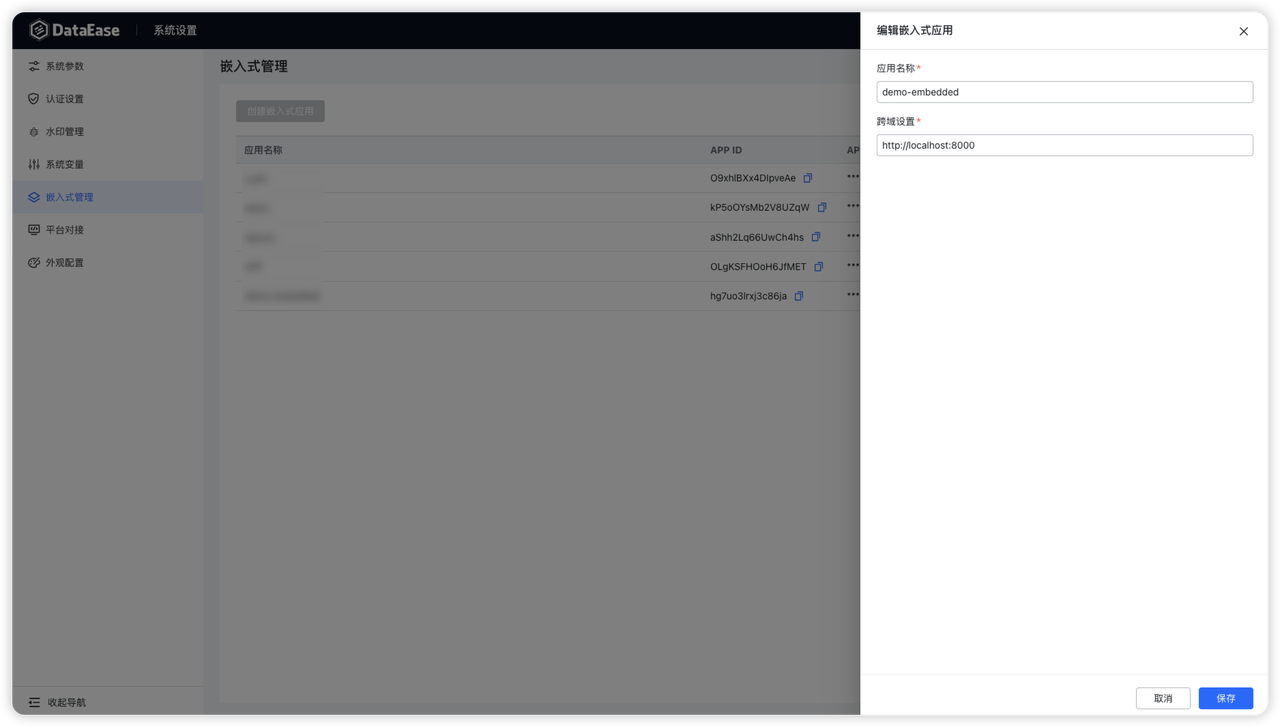Copy APP ID hg7uo3lrxj3c86ja
1280x727 pixels.
(799, 296)
